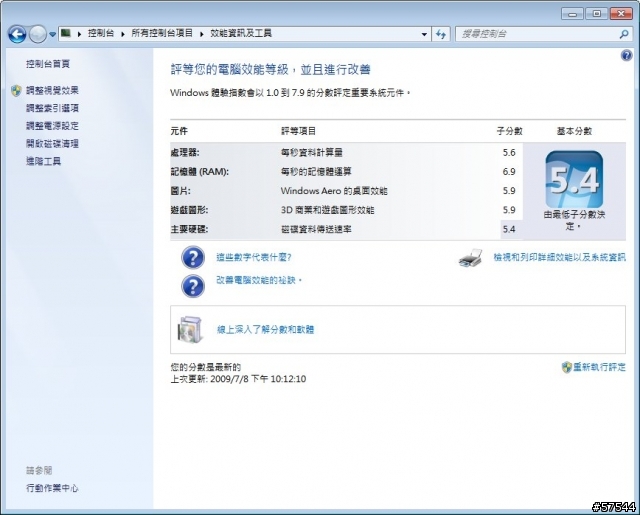This screenshot has height=515, width=640.
Task: Click the 圖片: row label
Action: pos(180,191)
